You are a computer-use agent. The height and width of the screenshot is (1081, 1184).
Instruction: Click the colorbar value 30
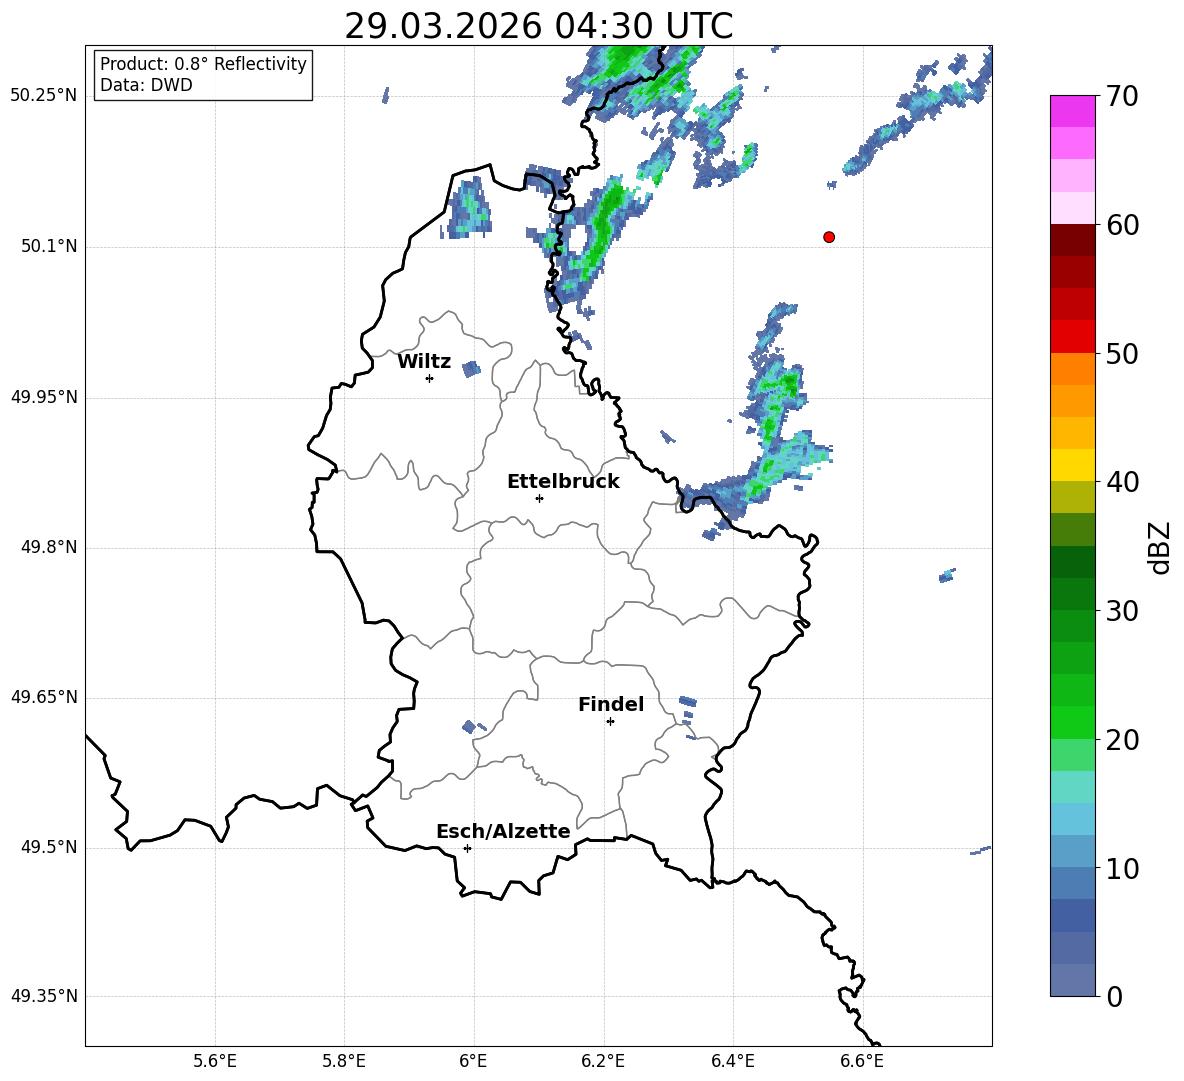pos(1122,611)
